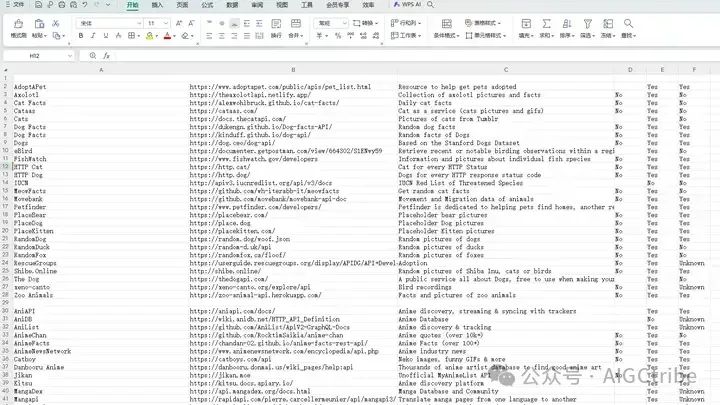The height and width of the screenshot is (405, 720).
Task: Toggle Bold formatting
Action: pos(81,35)
